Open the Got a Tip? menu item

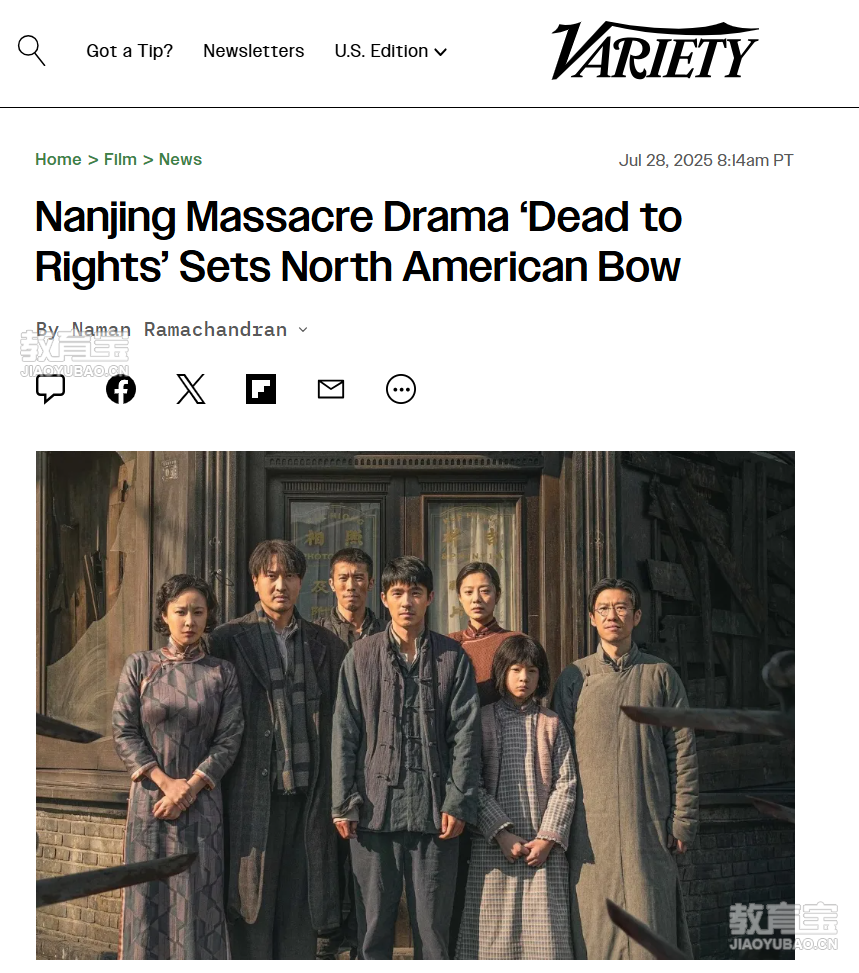tap(130, 51)
